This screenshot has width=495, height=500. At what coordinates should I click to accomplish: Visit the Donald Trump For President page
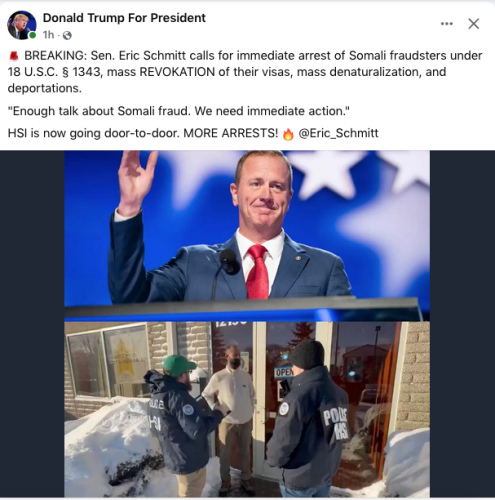pyautogui.click(x=124, y=18)
